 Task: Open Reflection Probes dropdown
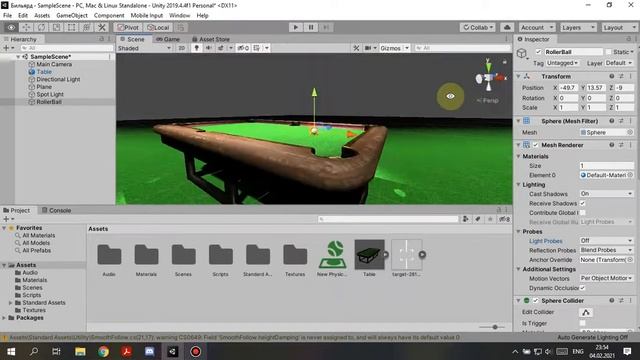tap(606, 250)
